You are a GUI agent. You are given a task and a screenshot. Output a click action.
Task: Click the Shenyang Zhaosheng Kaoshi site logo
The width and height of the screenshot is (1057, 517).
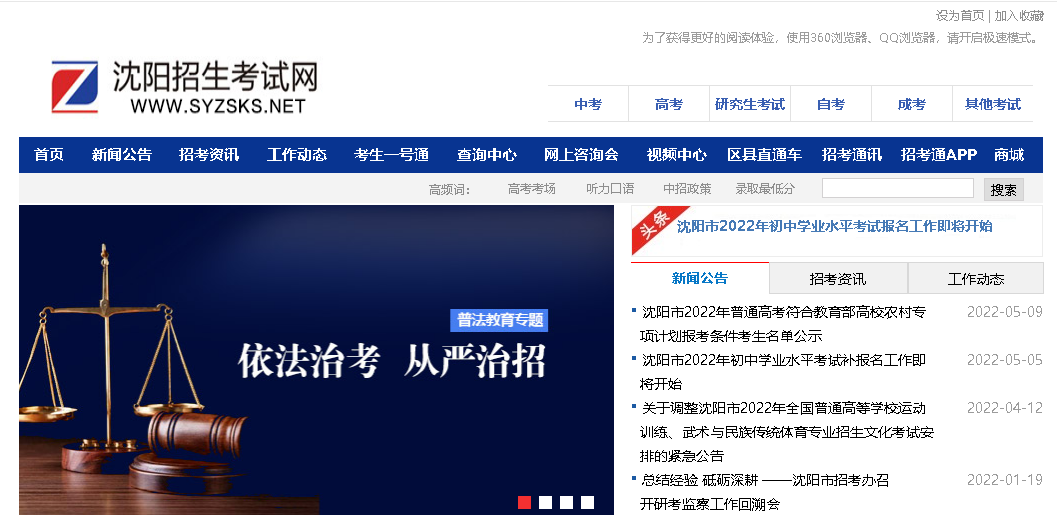click(185, 86)
